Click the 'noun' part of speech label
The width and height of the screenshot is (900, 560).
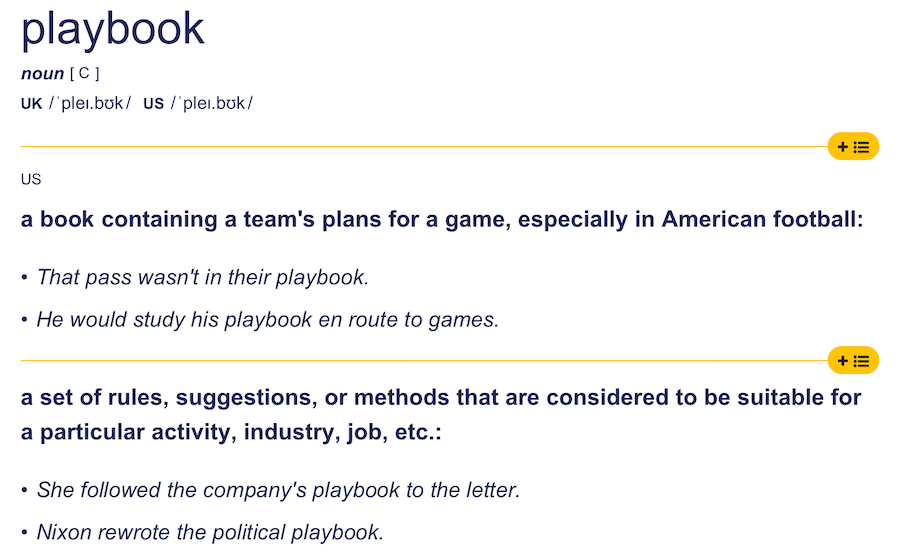pos(42,73)
